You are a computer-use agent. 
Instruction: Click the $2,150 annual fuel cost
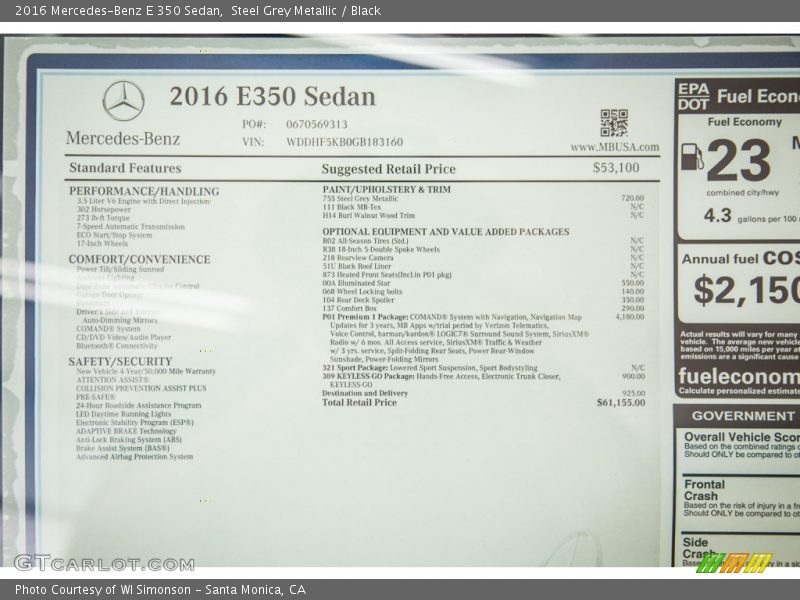click(746, 290)
